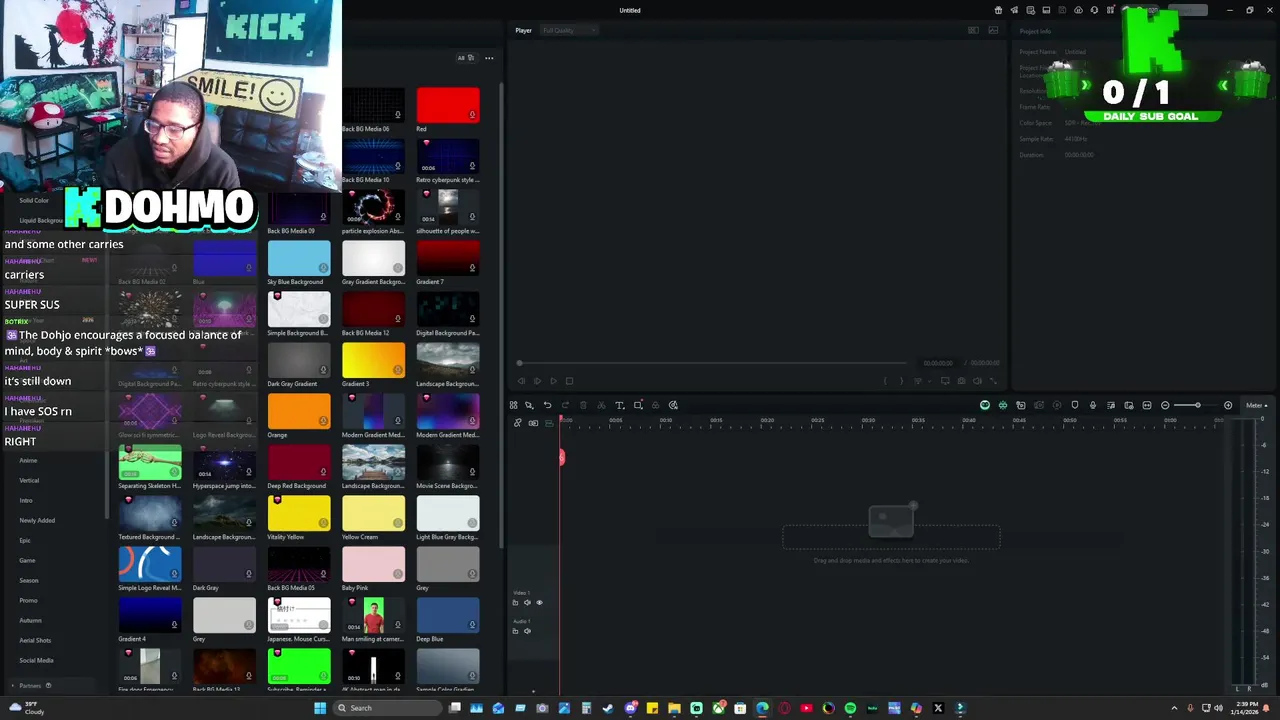Click the red playhead on the timeline
This screenshot has height=720, width=1280.
click(x=562, y=457)
